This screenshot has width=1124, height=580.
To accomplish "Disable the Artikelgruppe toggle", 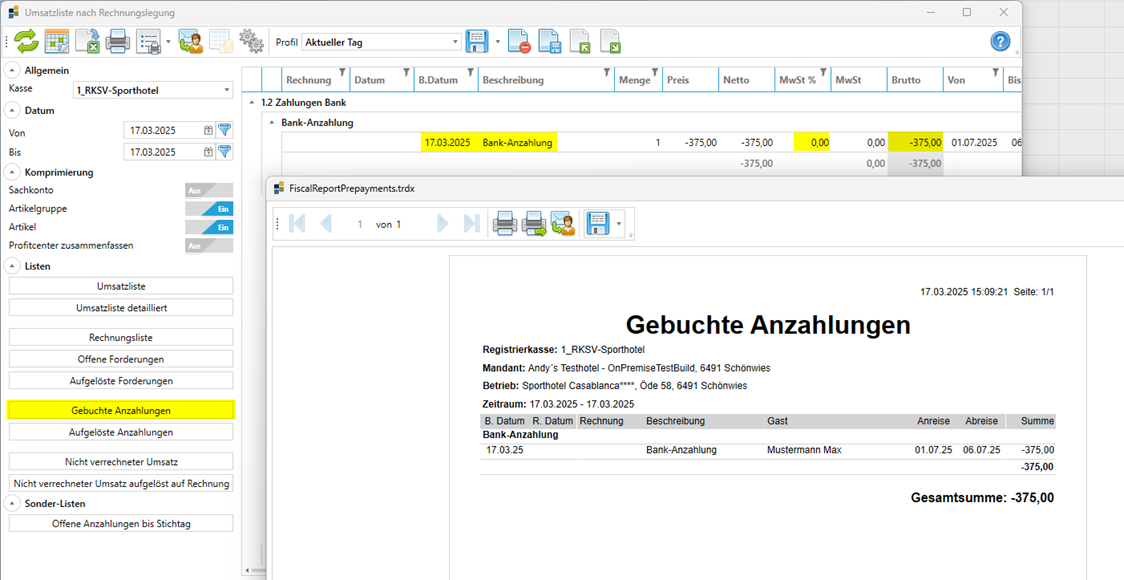I will 207,208.
